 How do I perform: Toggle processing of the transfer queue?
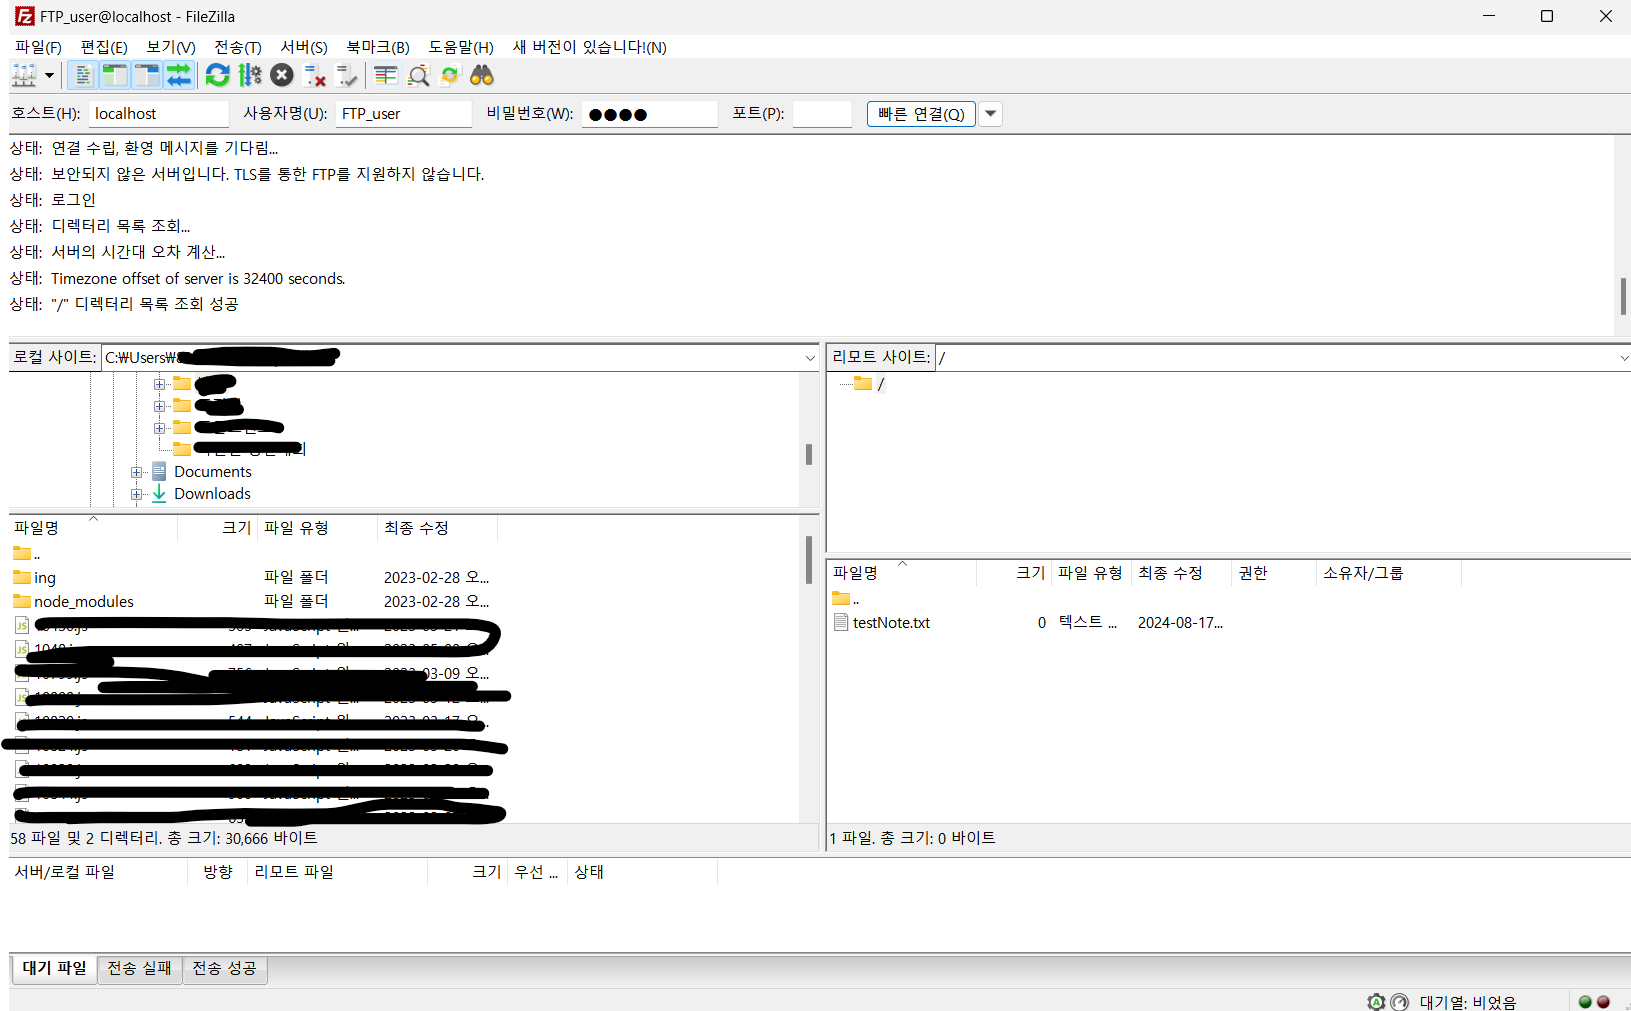click(250, 75)
